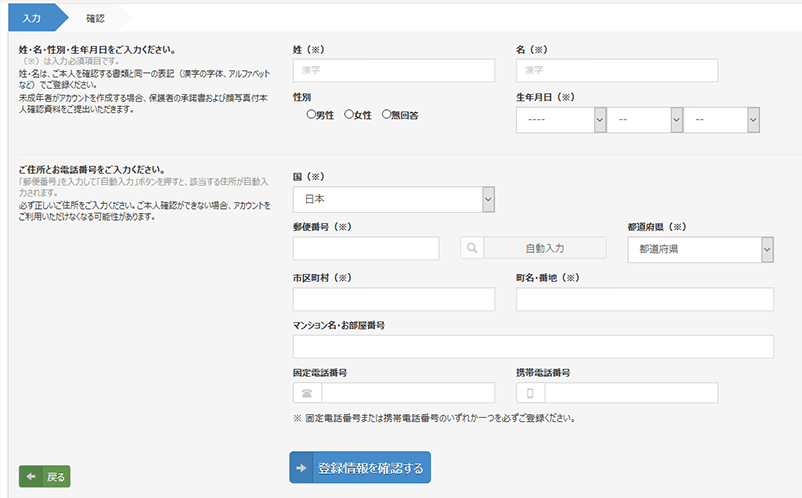Click the 名 given name field

tap(617, 70)
